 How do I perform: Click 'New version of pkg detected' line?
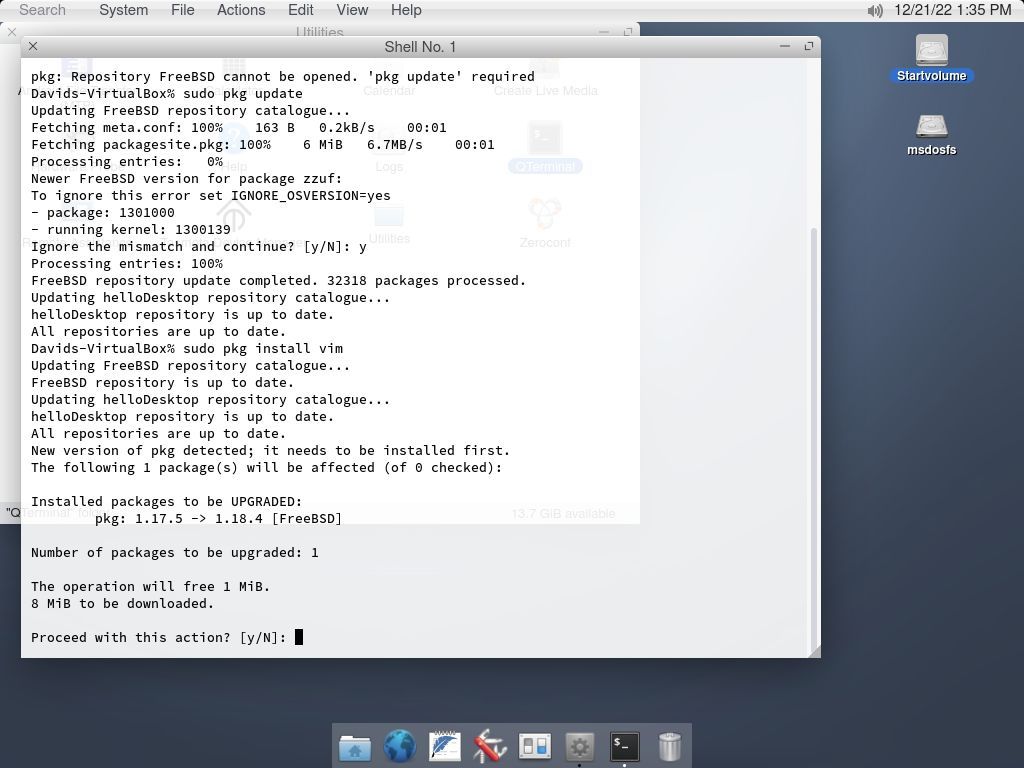coord(270,451)
